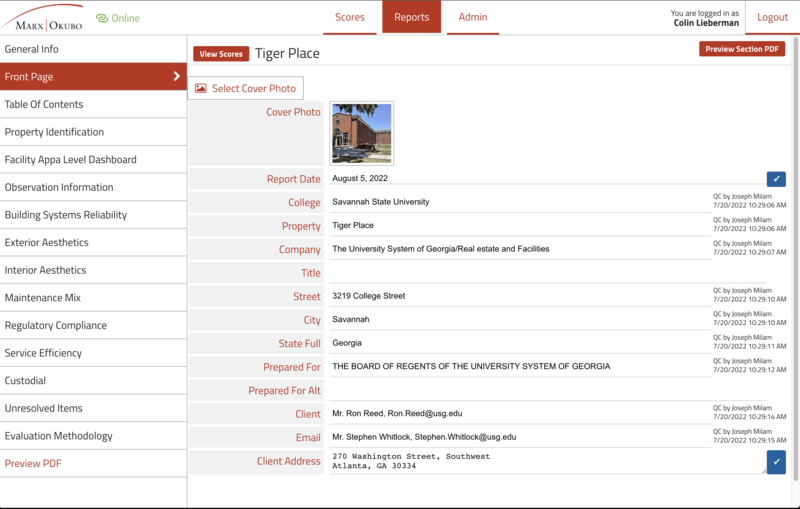Edit the Street field 3219 College Street

tap(520, 296)
